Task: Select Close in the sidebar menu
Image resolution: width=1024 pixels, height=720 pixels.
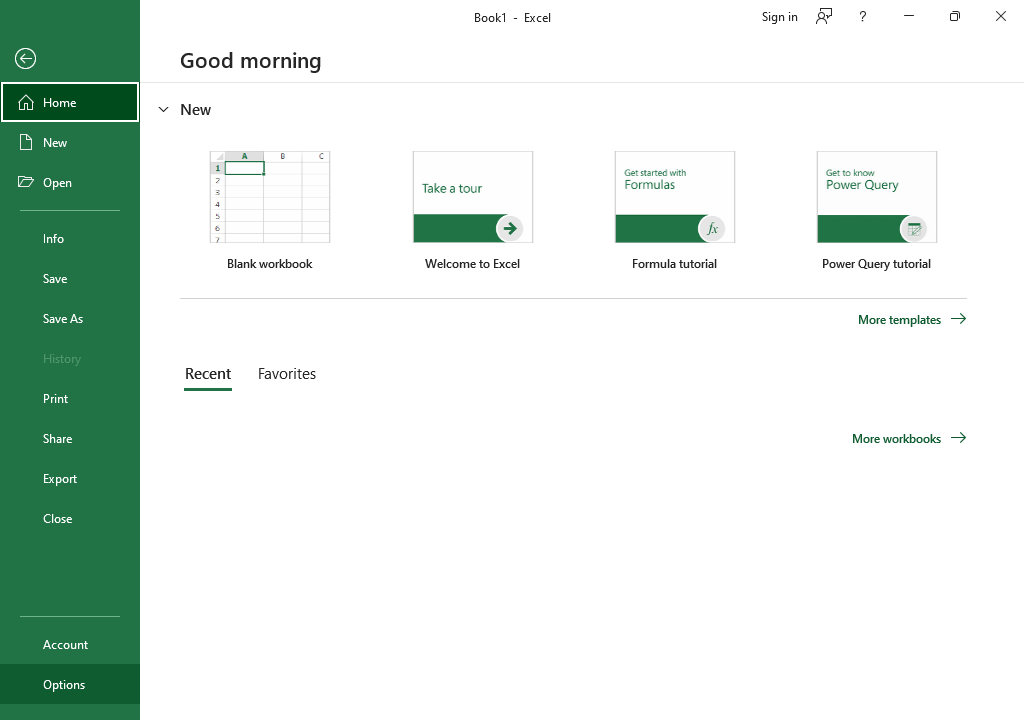Action: click(70, 519)
